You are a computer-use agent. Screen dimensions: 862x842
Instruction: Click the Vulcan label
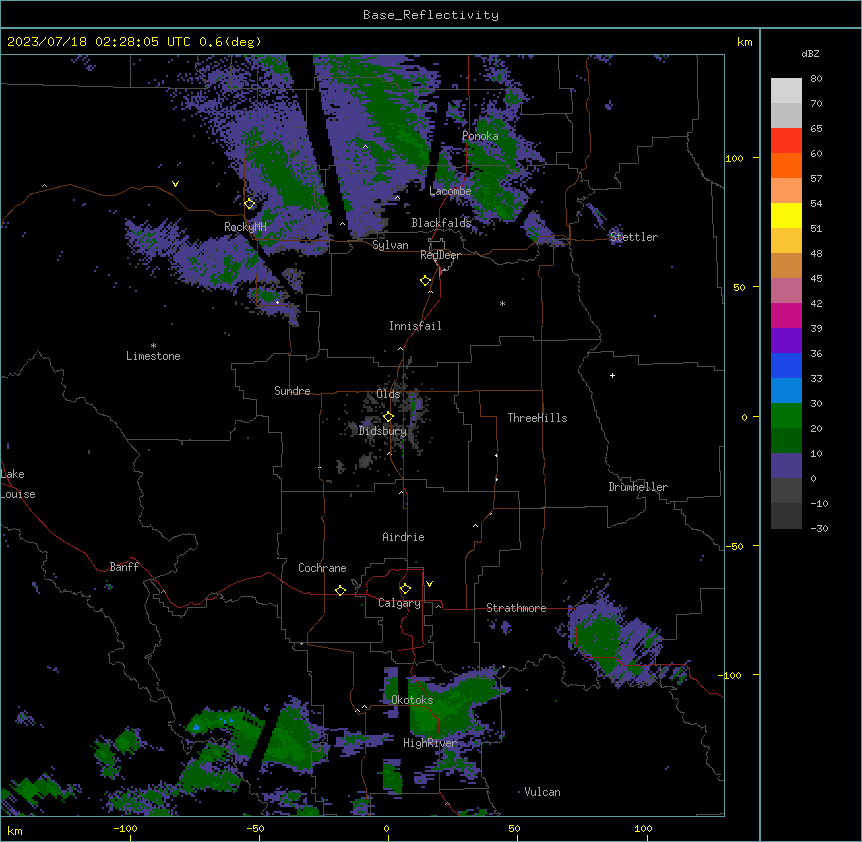coord(543,792)
